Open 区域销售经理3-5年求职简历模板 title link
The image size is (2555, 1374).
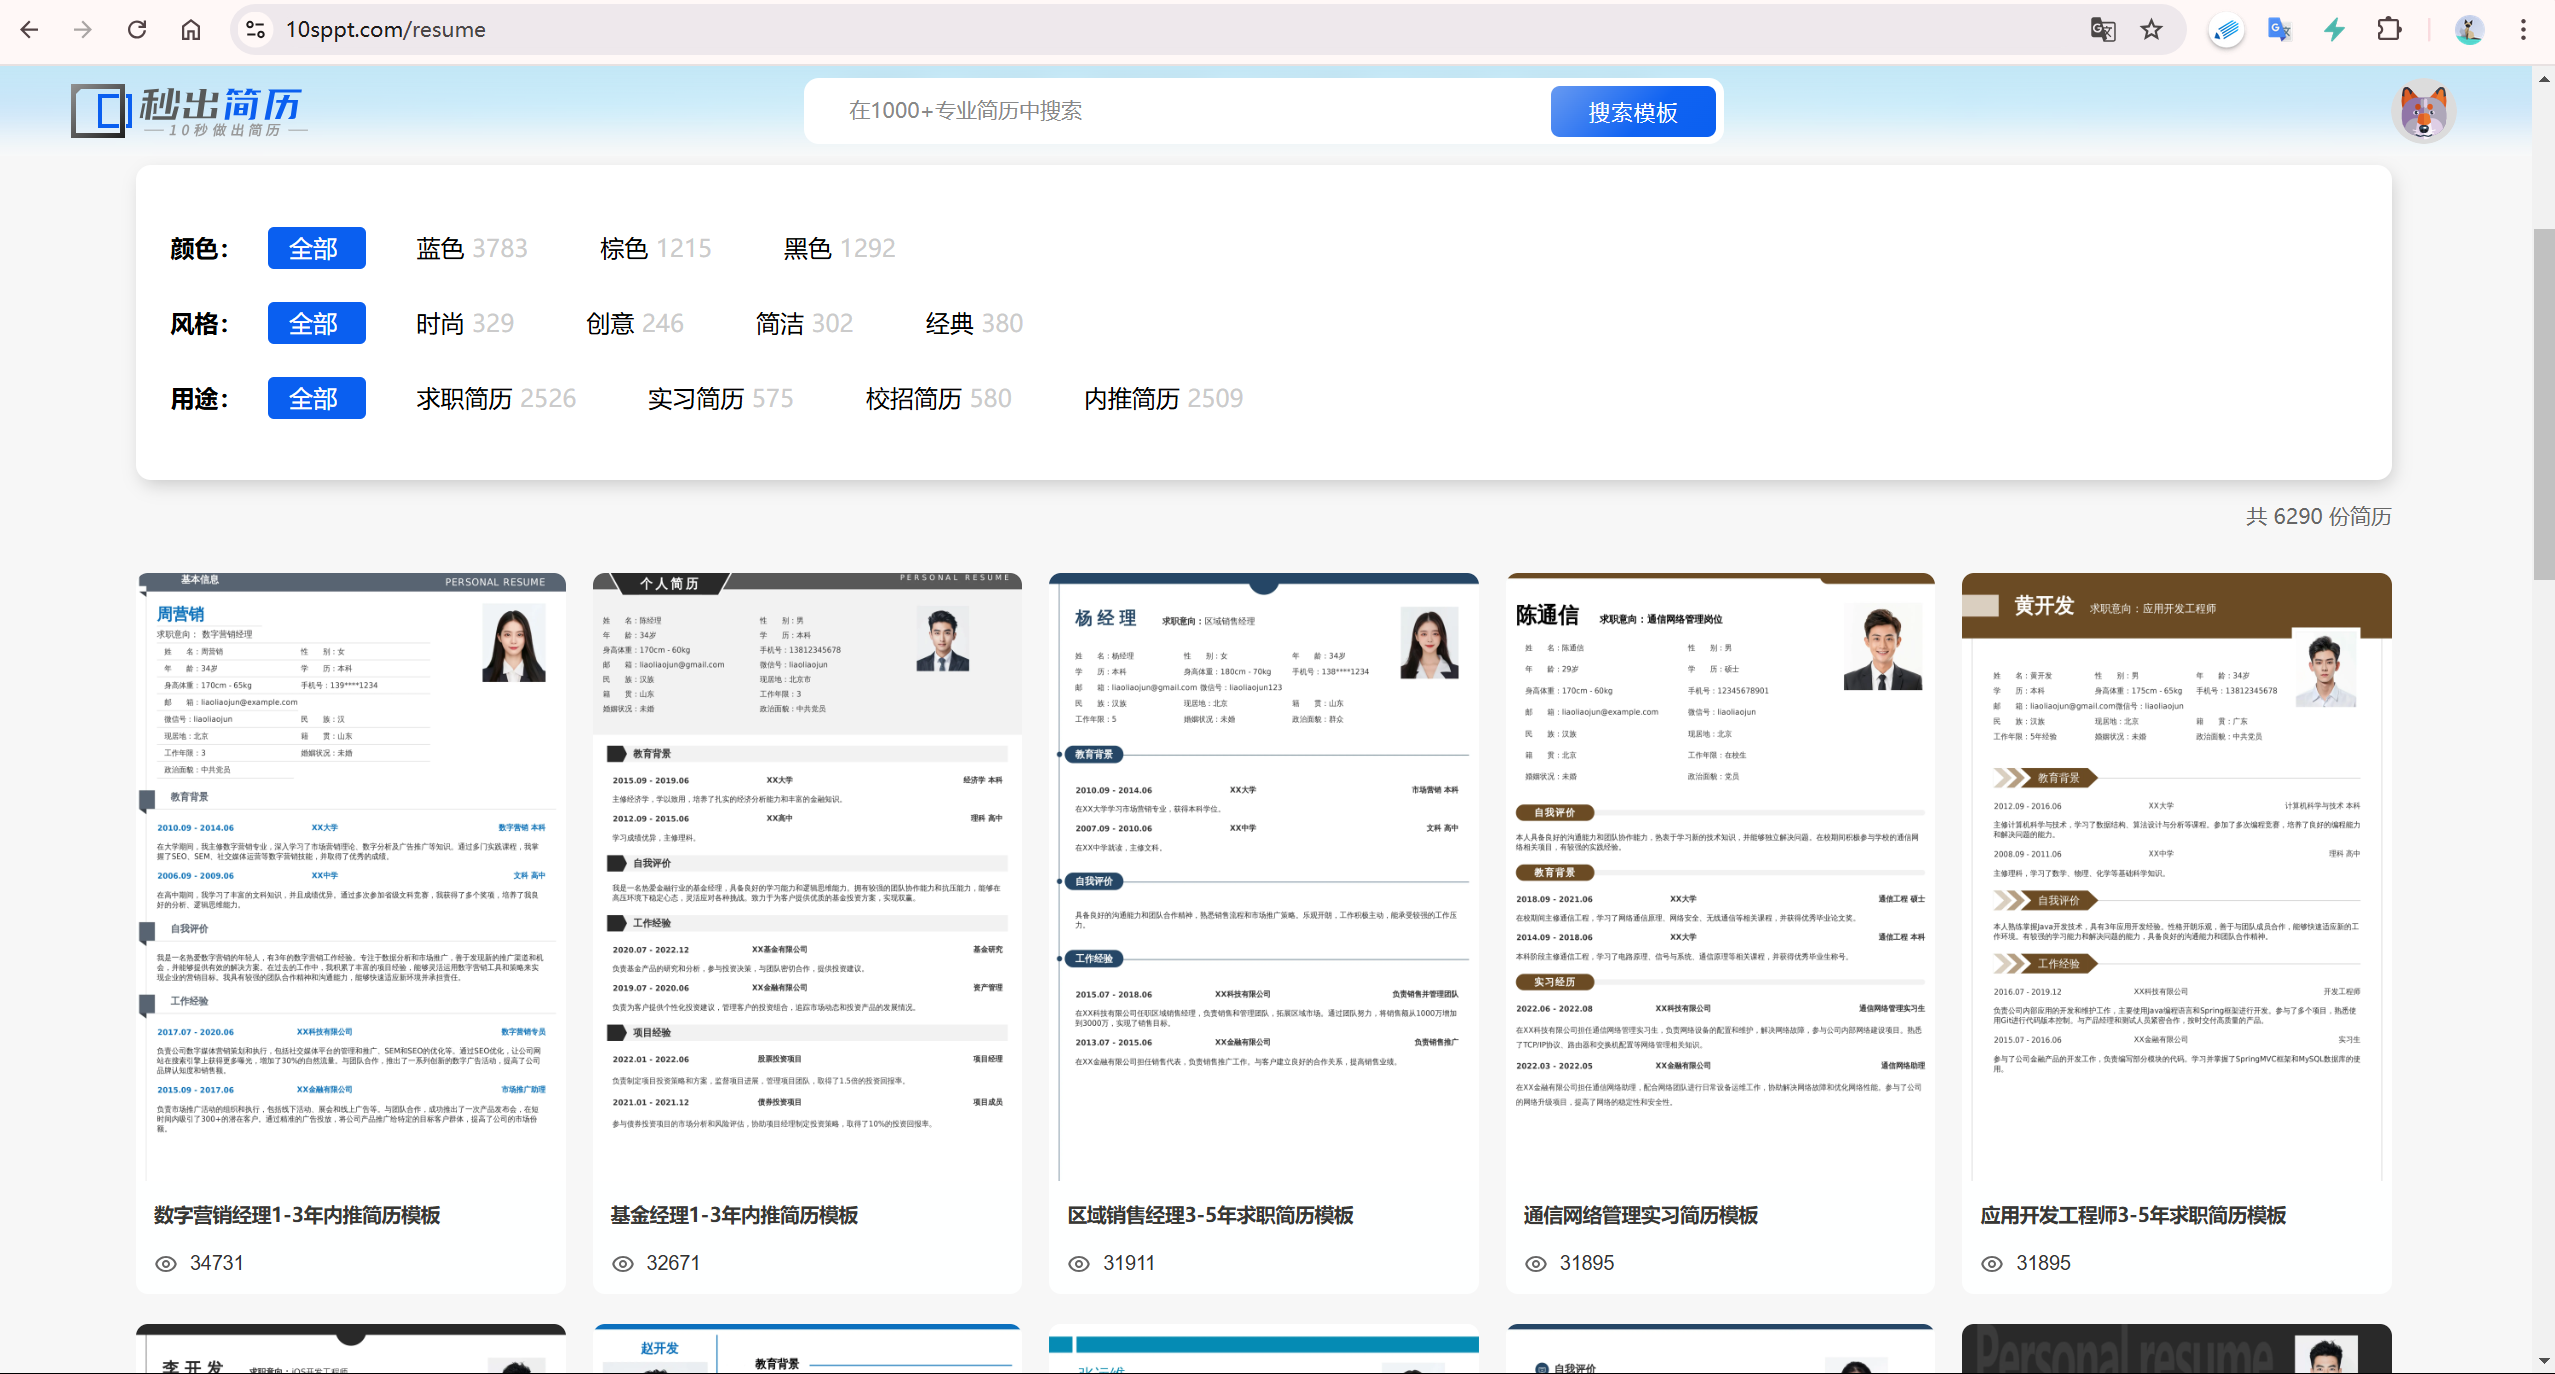[x=1210, y=1215]
